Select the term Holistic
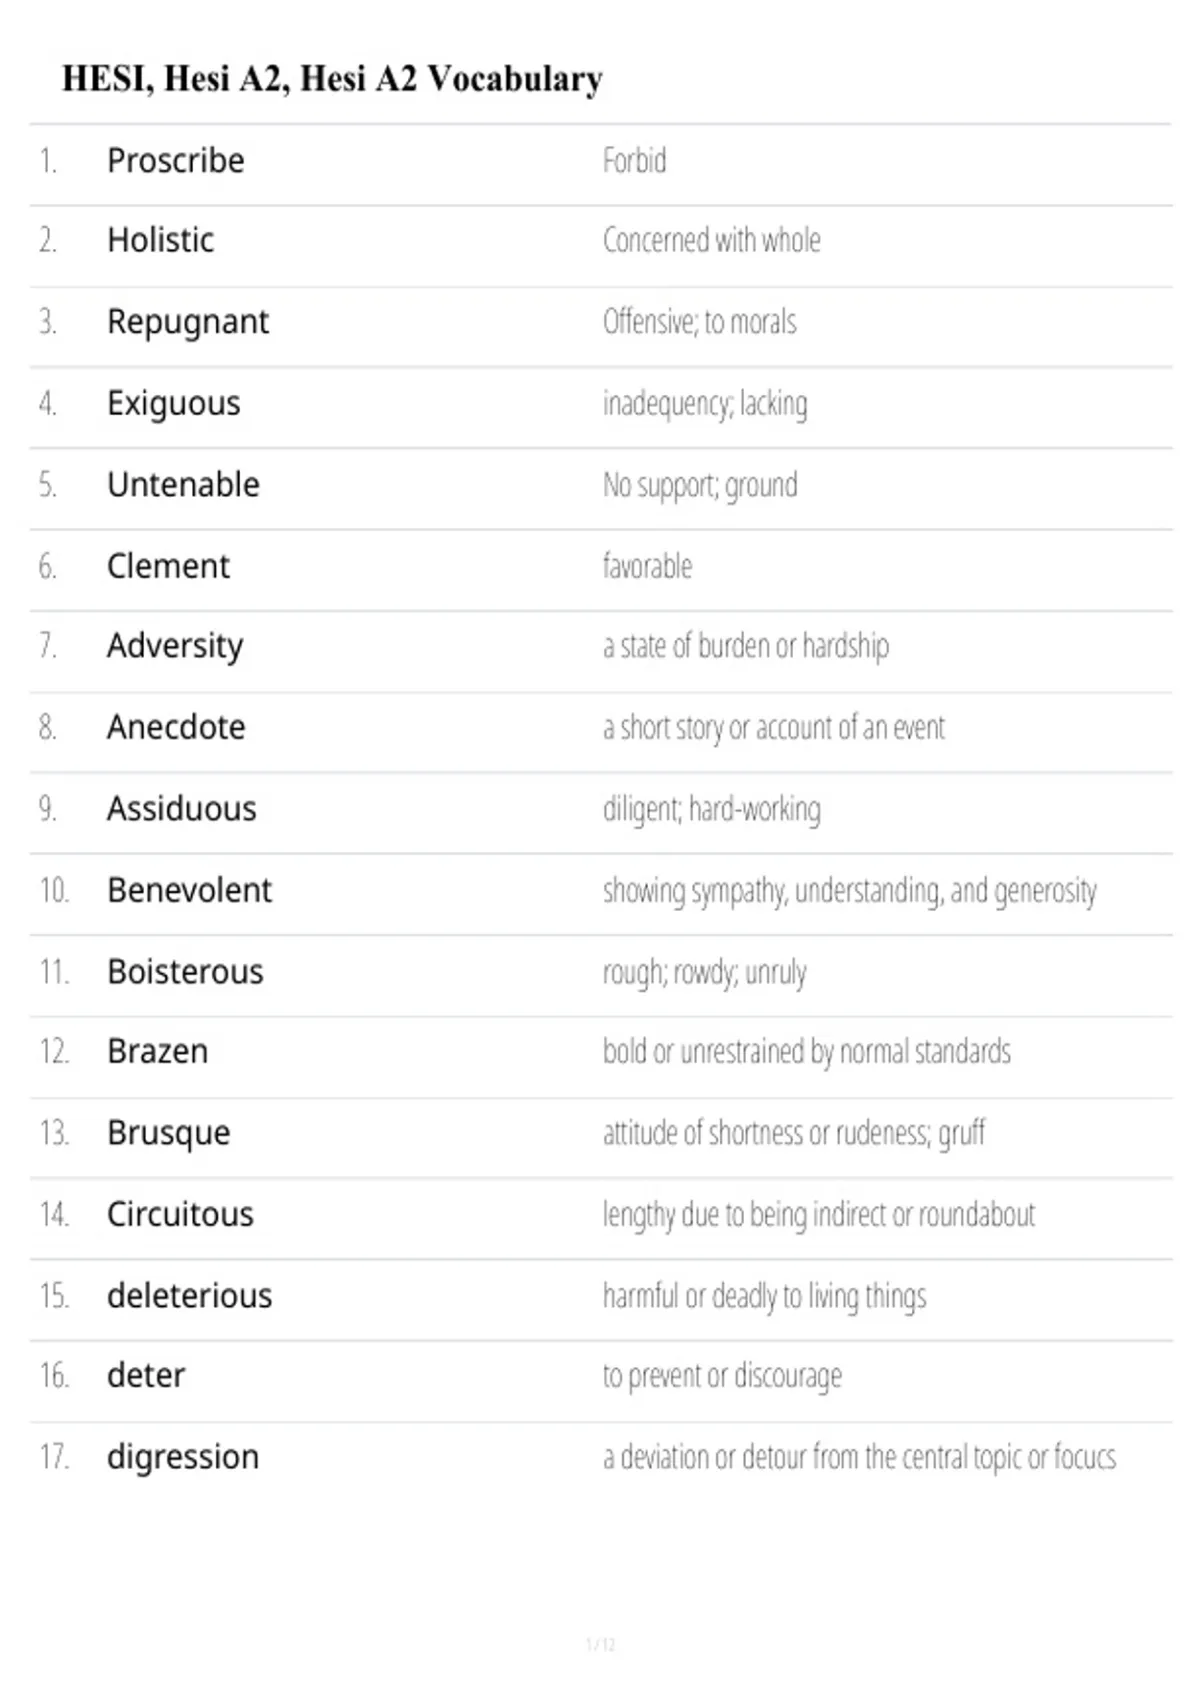Viewport: 1200px width, 1700px height. pyautogui.click(x=161, y=240)
